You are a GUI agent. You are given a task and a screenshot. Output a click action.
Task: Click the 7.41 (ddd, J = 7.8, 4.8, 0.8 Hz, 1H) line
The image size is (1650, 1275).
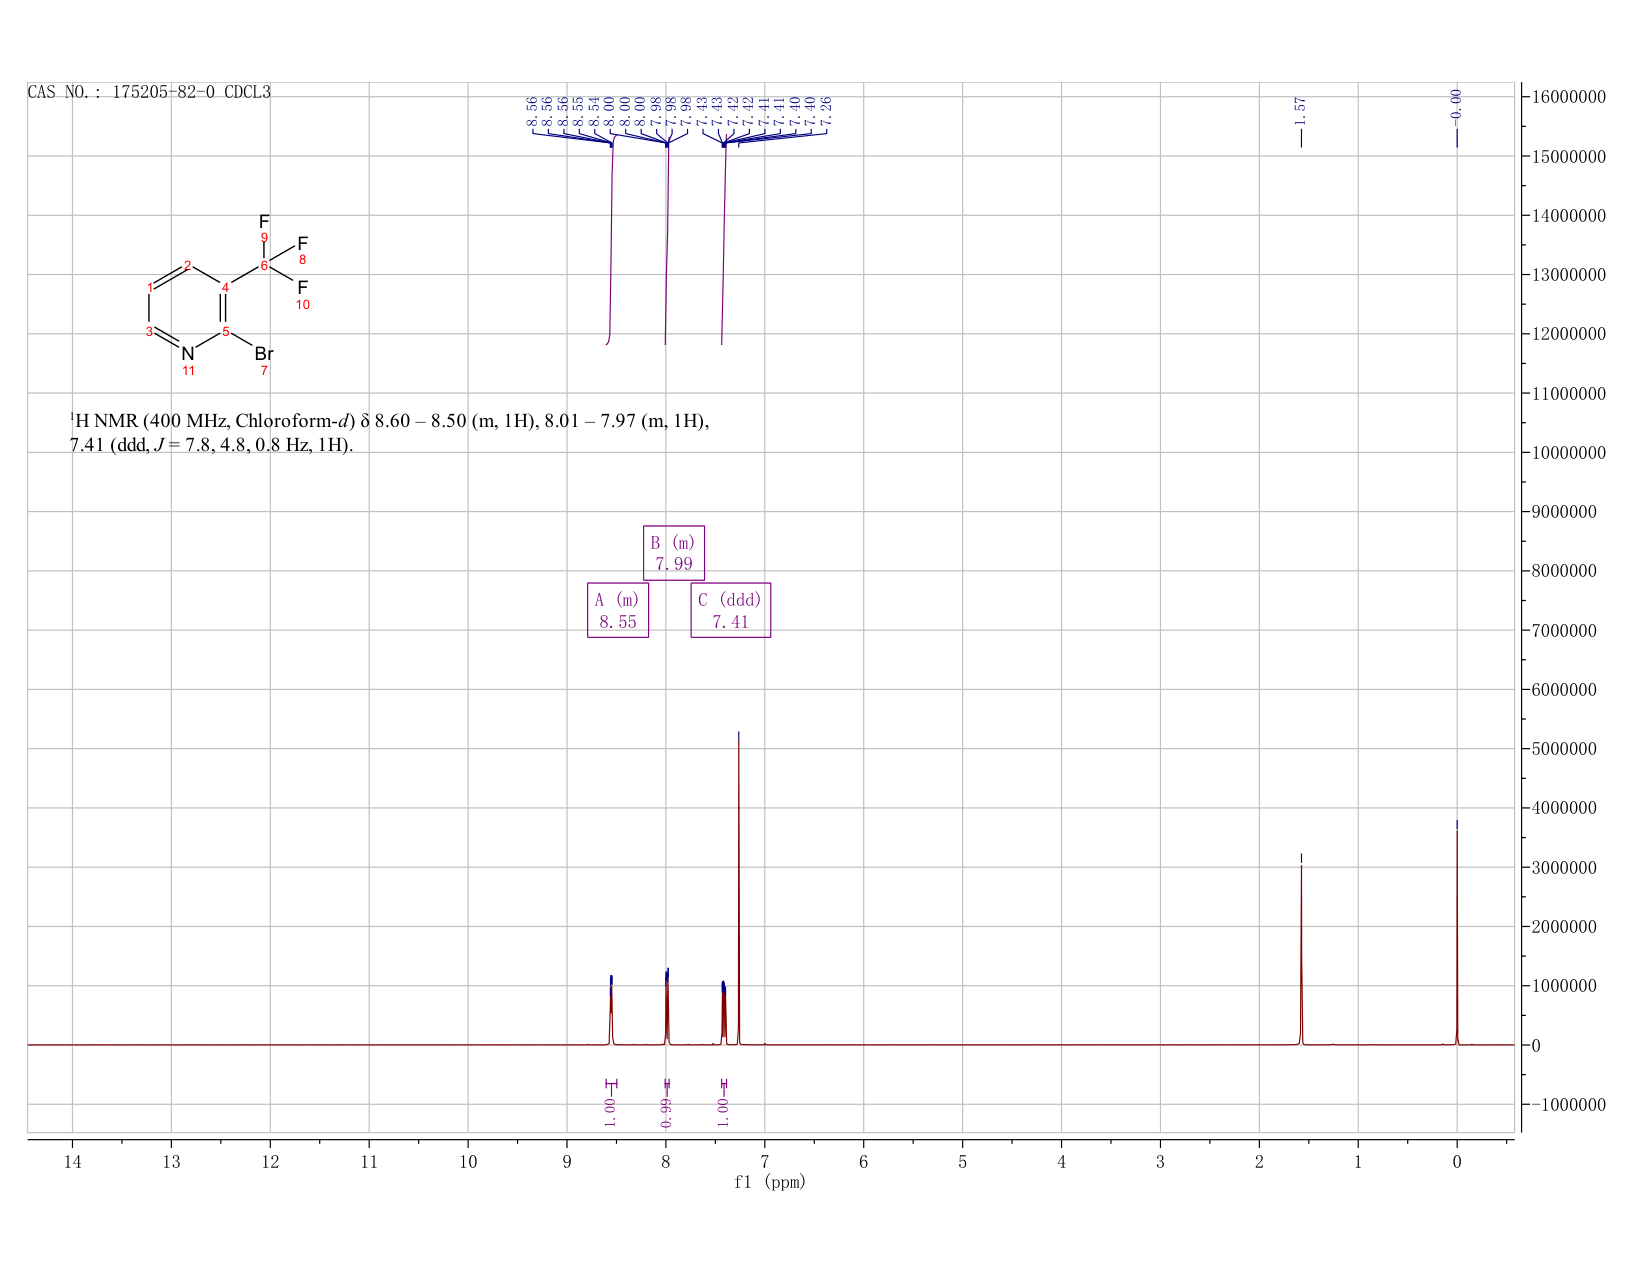point(211,445)
